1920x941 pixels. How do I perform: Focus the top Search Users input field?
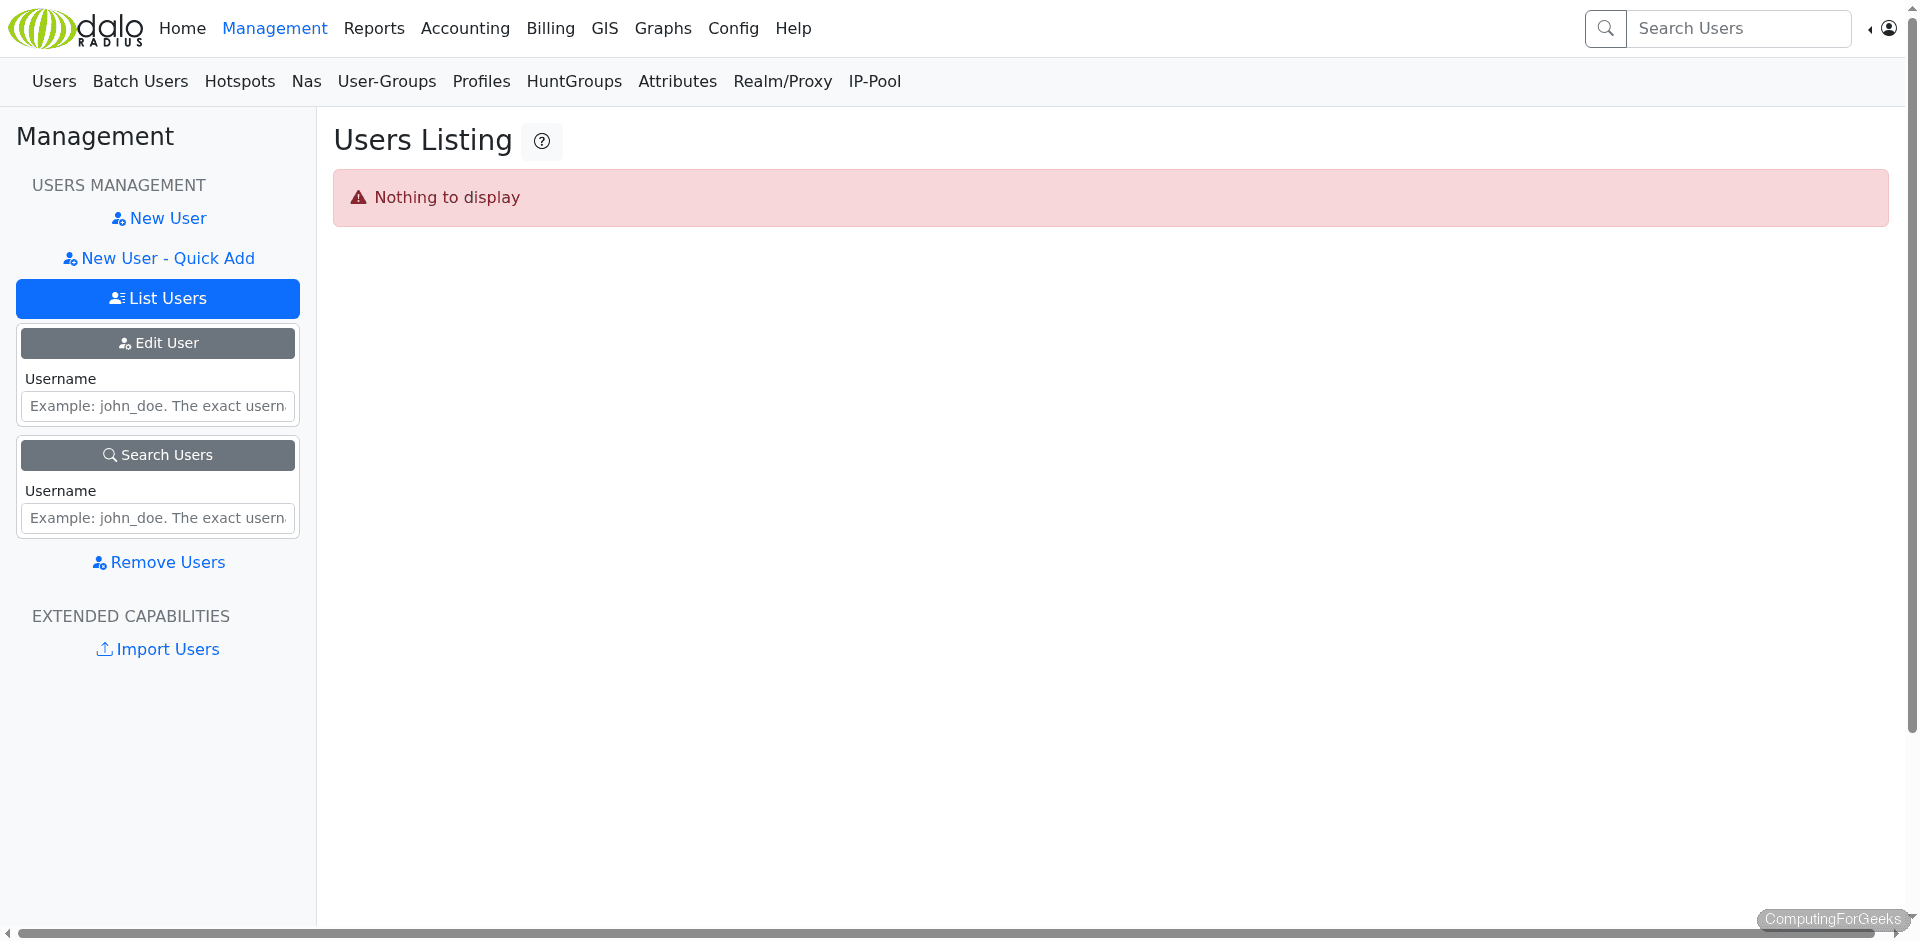[1738, 29]
